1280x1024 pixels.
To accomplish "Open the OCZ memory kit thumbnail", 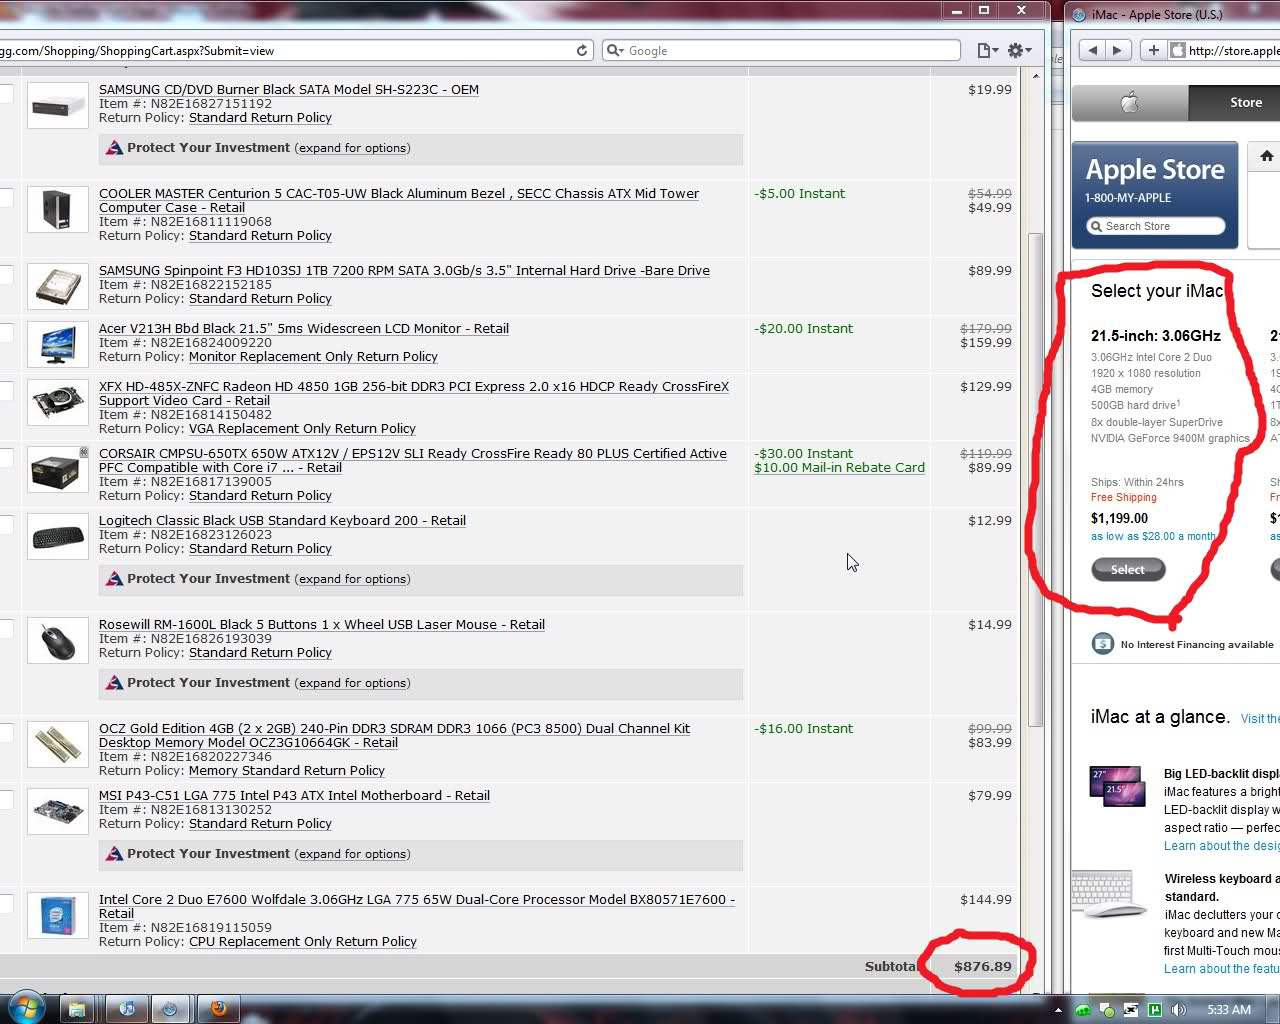I will click(58, 745).
